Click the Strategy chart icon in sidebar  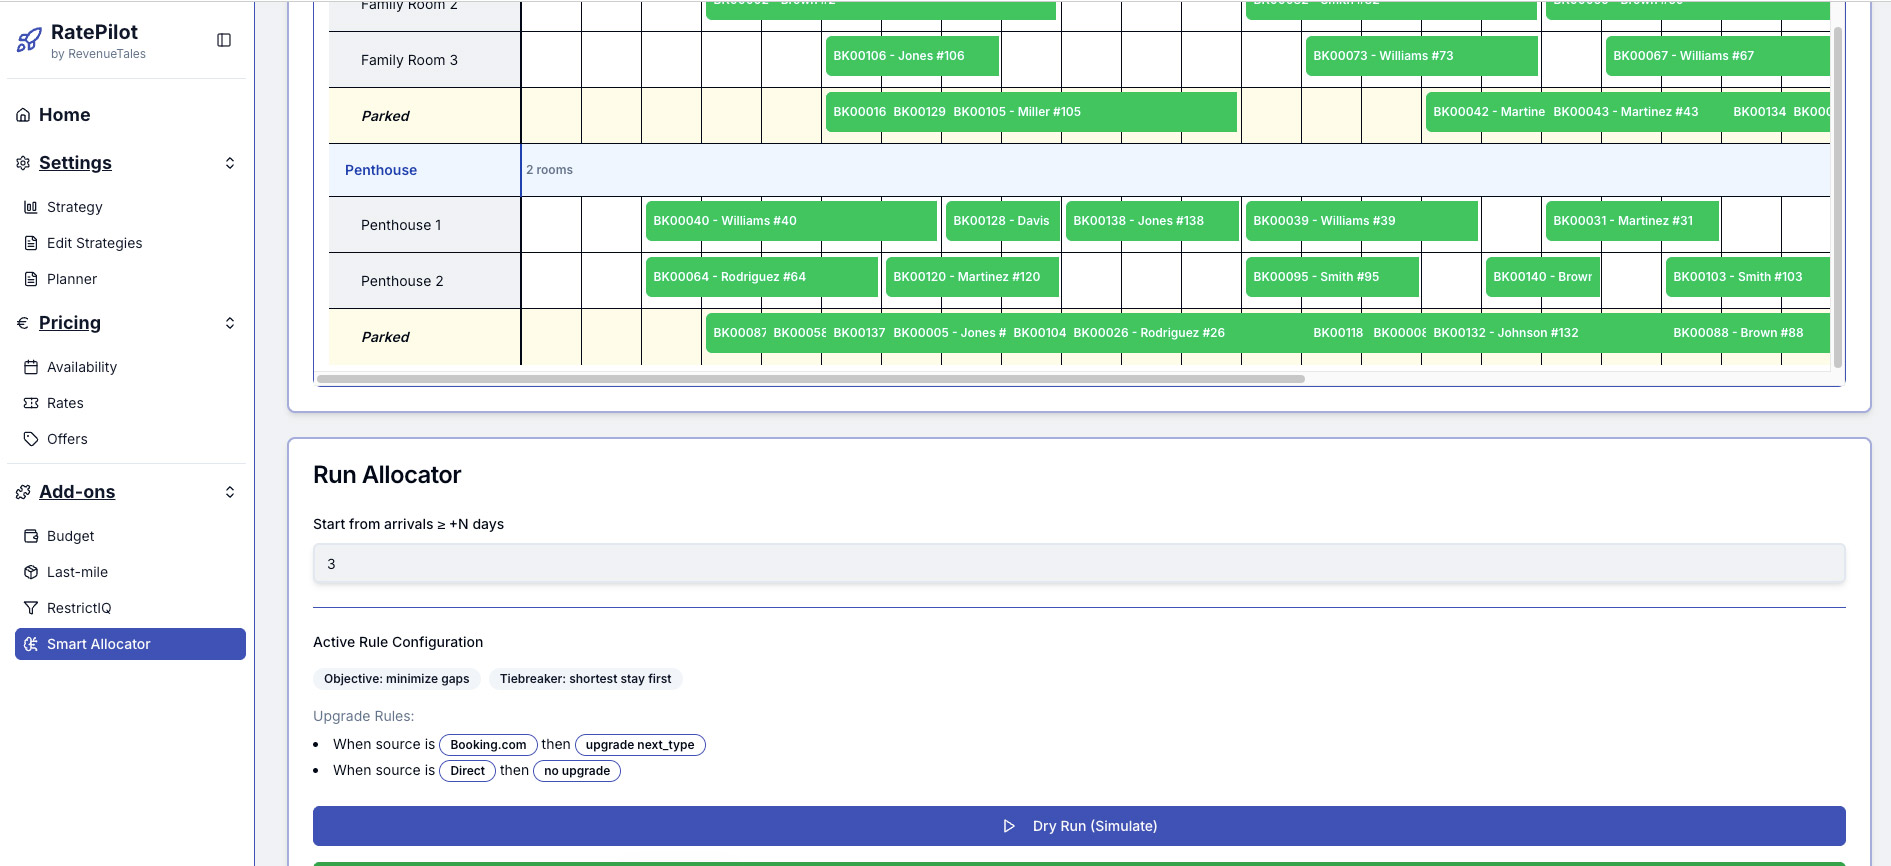(31, 207)
